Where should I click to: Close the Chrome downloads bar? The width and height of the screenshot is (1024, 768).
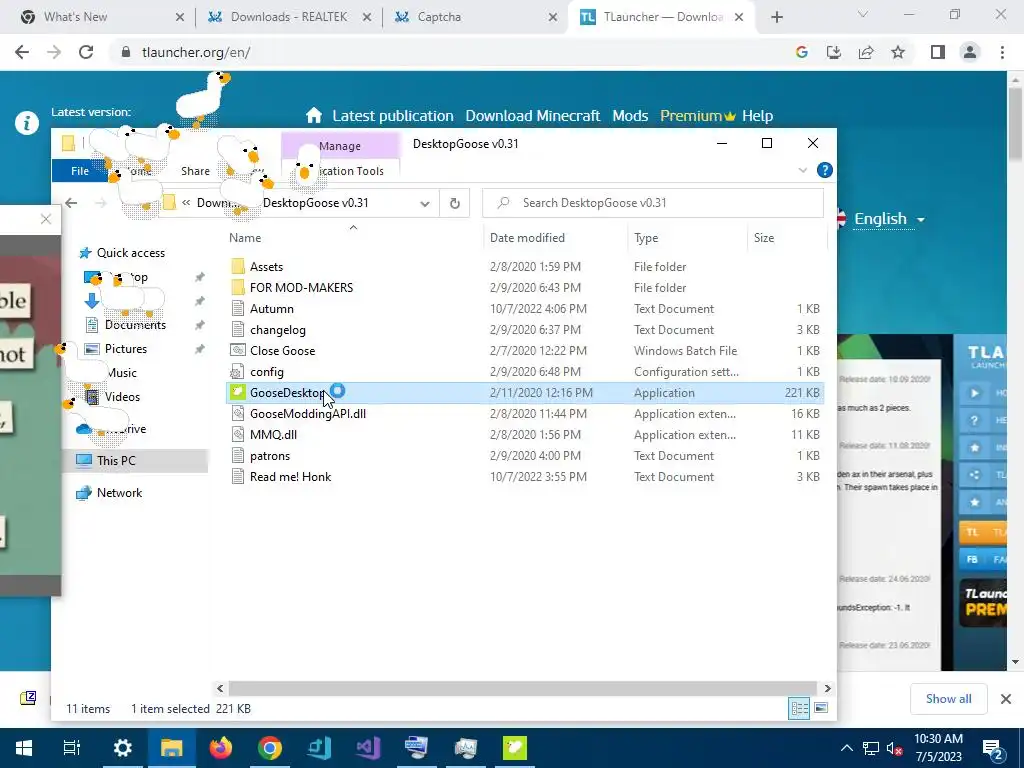click(1006, 699)
